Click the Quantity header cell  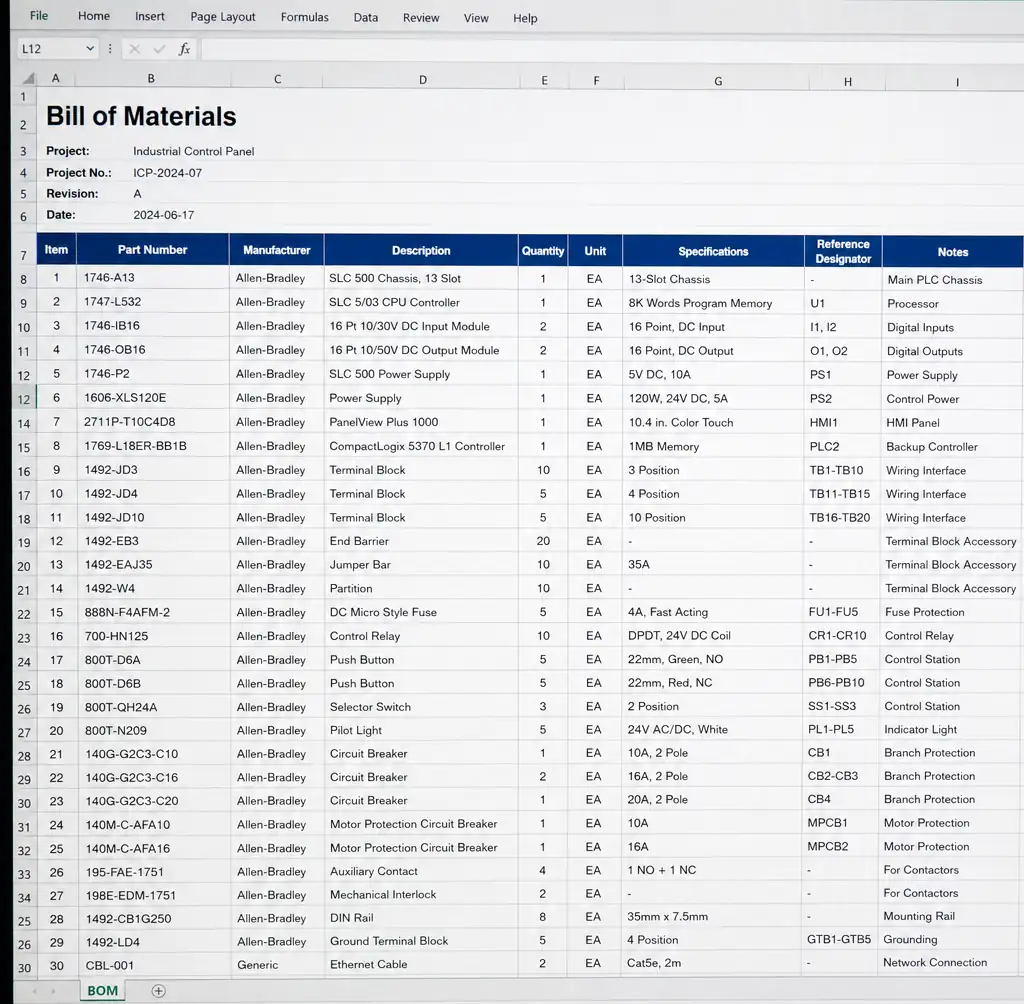click(543, 251)
